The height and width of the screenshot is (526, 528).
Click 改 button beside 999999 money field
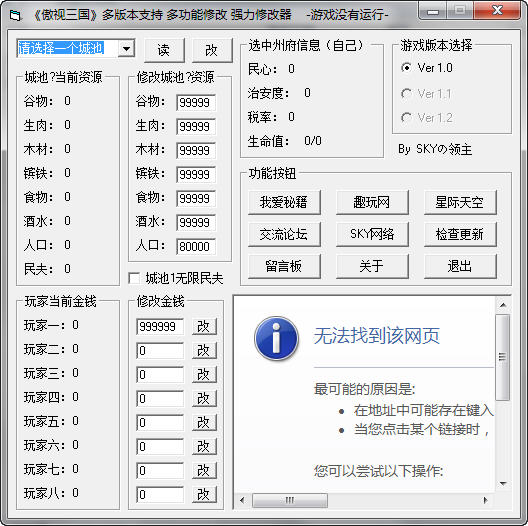click(x=204, y=326)
